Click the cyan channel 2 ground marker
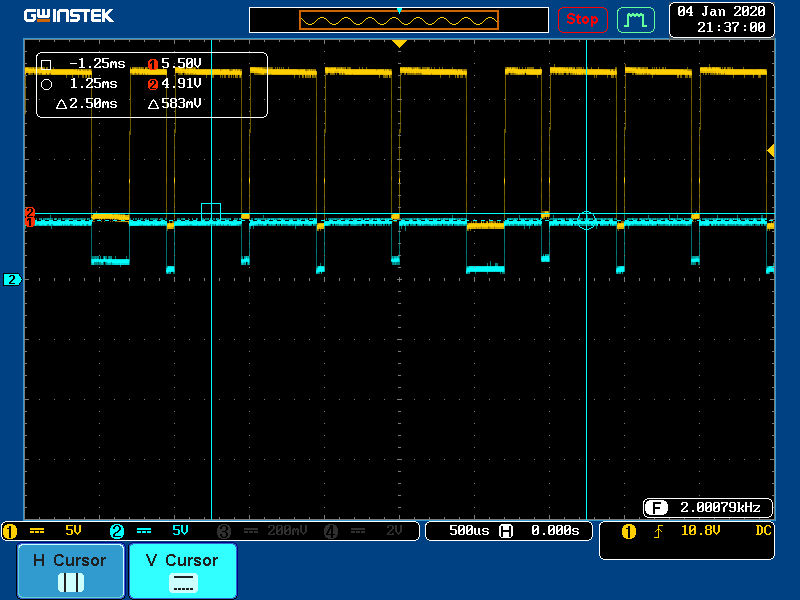This screenshot has height=600, width=800. [13, 280]
